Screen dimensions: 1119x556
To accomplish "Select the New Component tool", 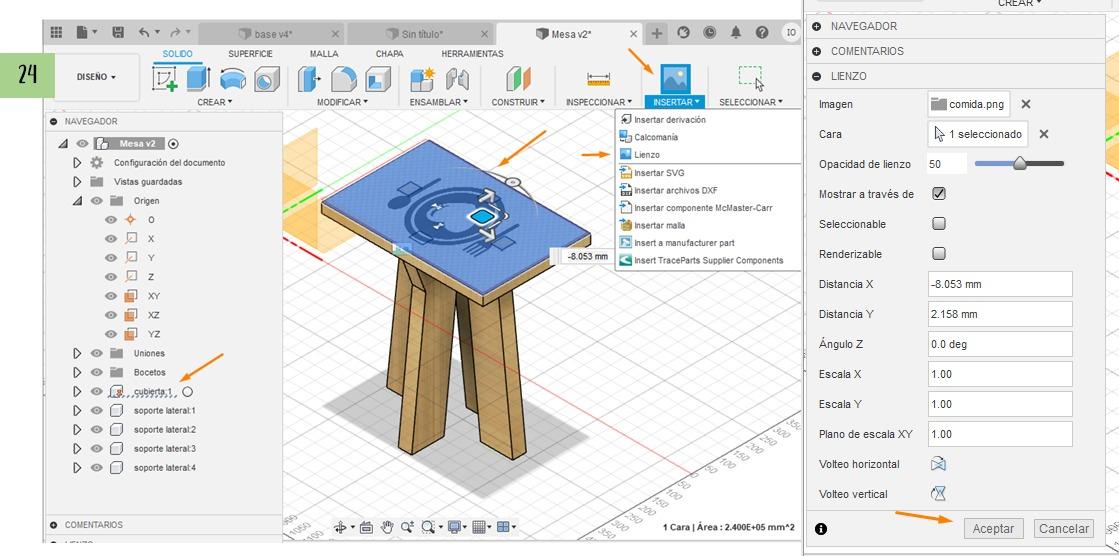I will coord(422,79).
